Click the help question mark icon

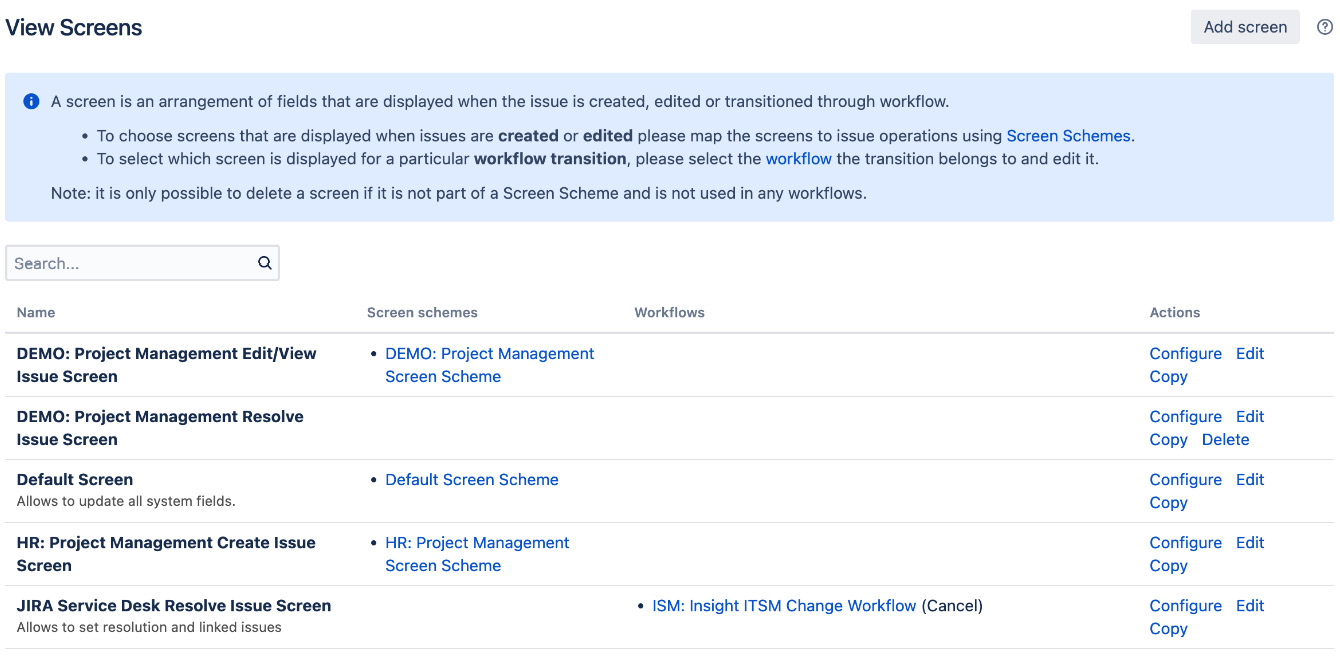pos(1324,28)
